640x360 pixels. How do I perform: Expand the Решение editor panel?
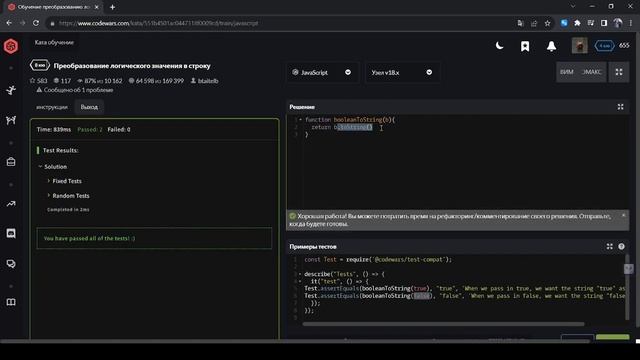tap(620, 107)
